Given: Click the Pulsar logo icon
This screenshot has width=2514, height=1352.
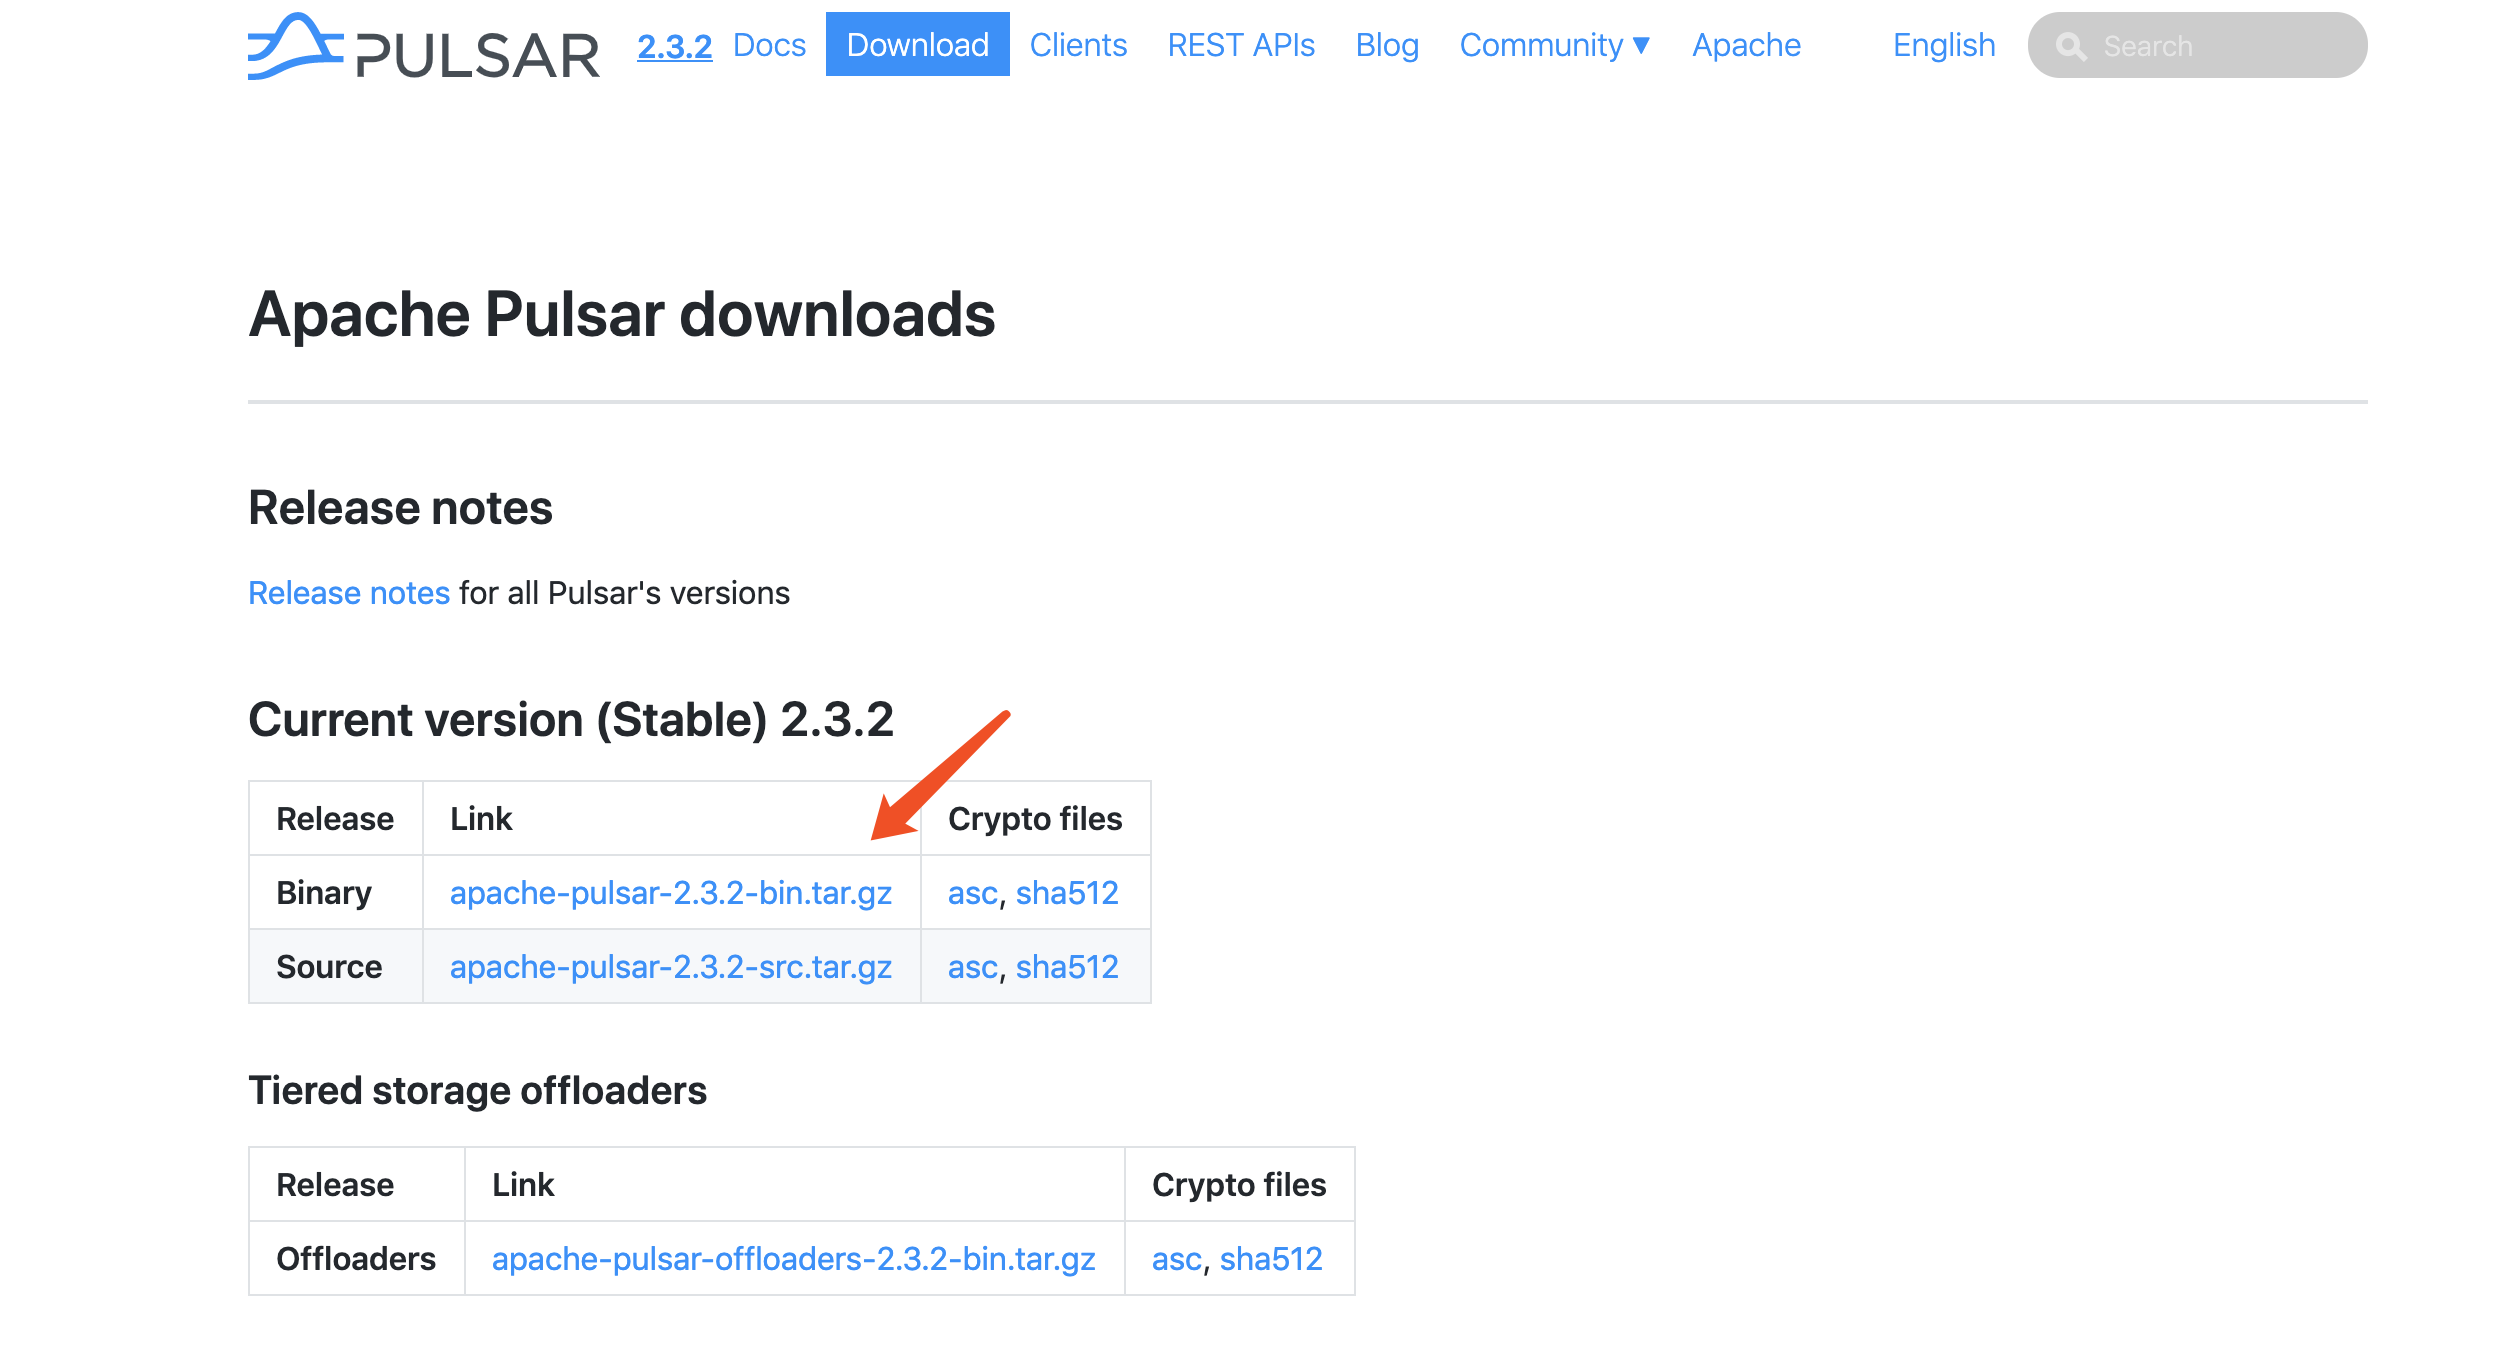Looking at the screenshot, I should coord(295,46).
